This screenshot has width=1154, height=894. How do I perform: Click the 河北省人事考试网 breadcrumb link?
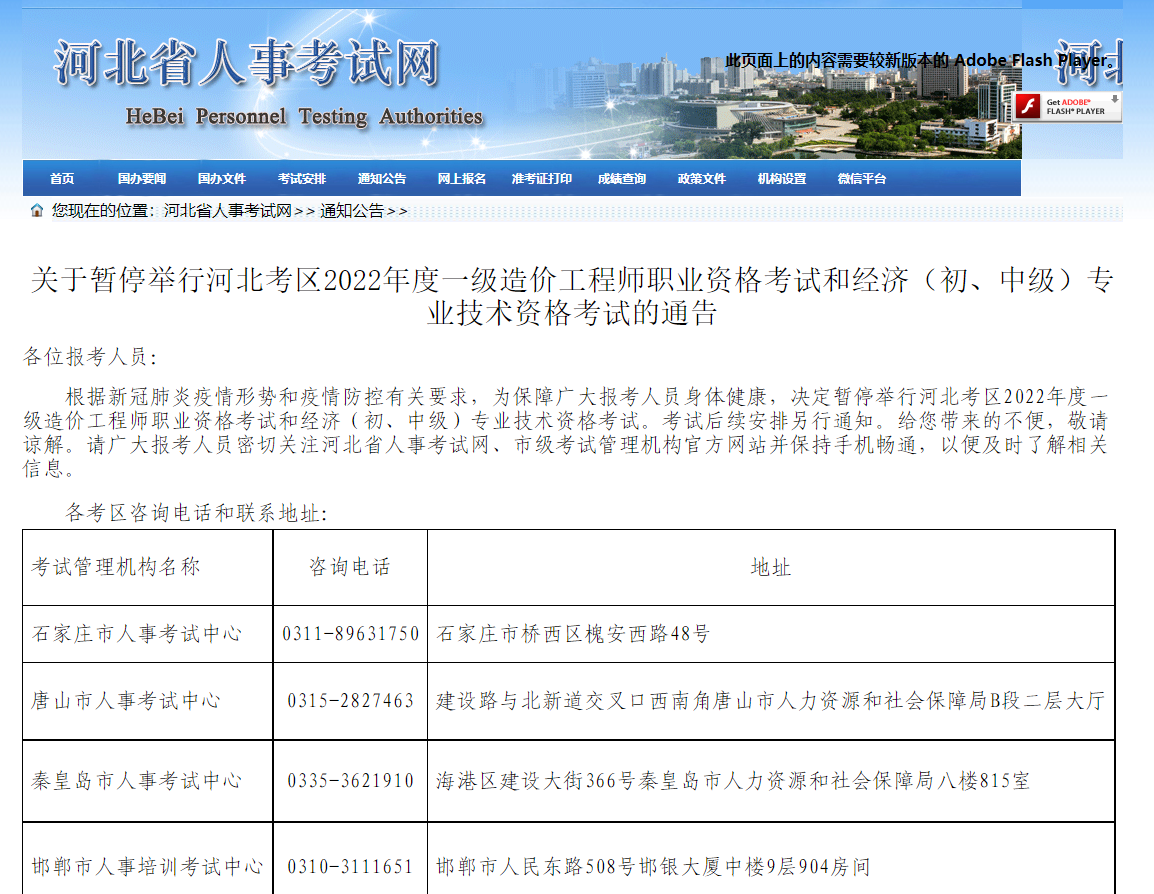click(227, 211)
